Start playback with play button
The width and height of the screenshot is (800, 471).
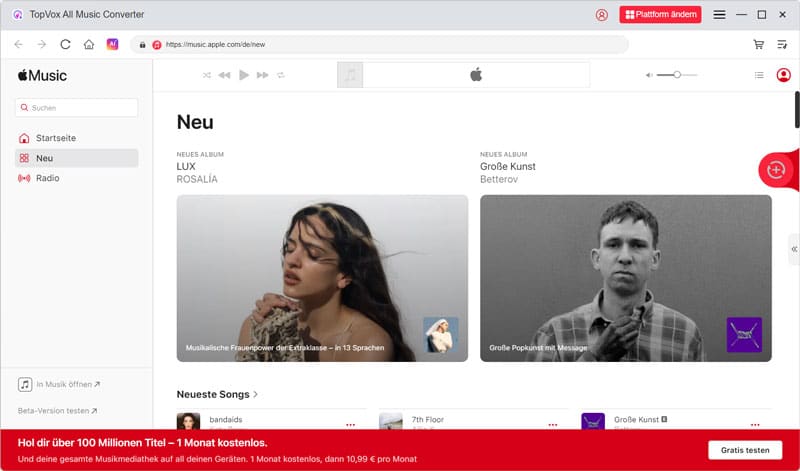pyautogui.click(x=244, y=75)
